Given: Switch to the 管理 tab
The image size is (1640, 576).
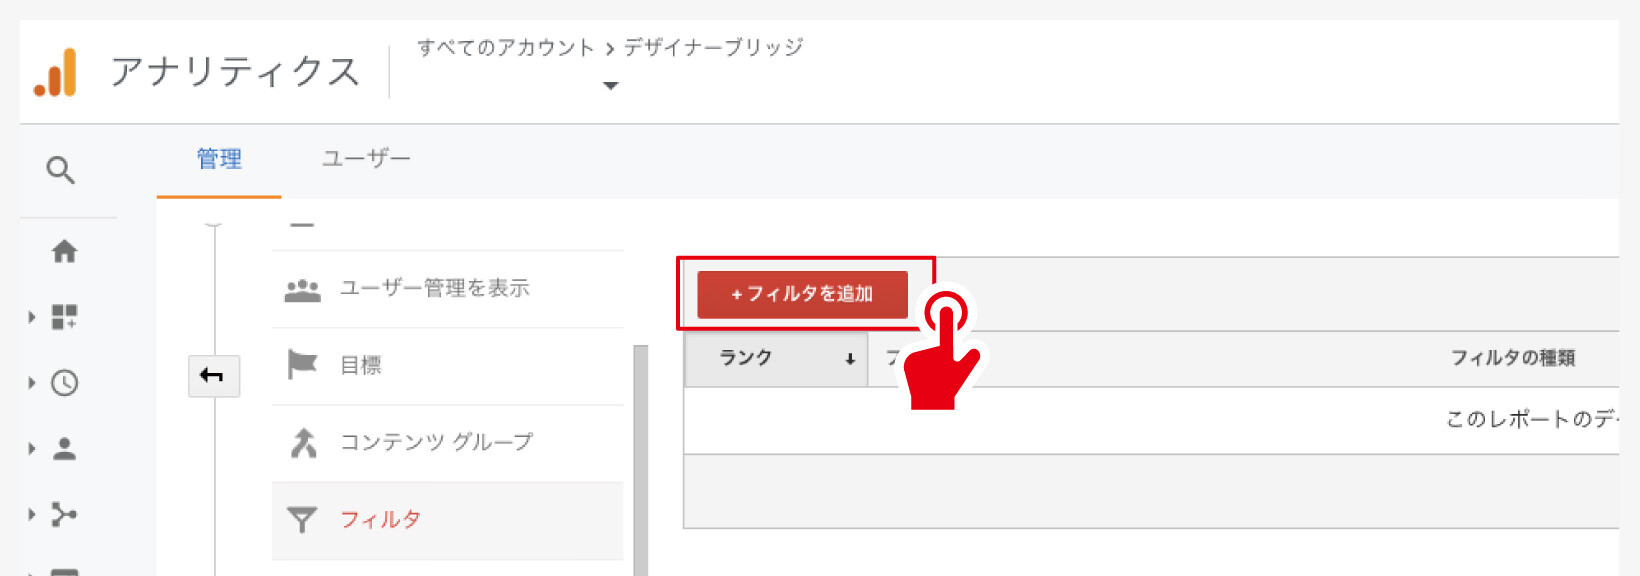Looking at the screenshot, I should point(219,159).
